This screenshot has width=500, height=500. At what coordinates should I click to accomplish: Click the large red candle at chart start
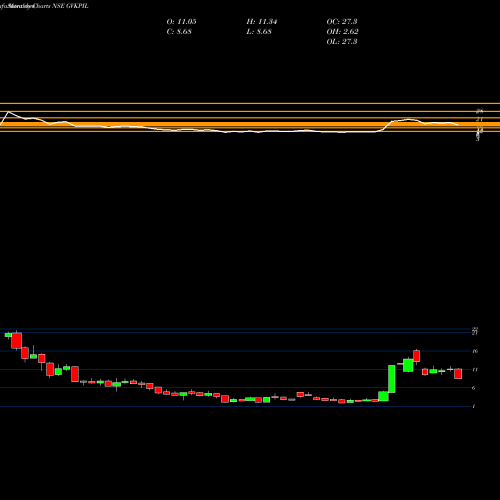pyautogui.click(x=16, y=341)
